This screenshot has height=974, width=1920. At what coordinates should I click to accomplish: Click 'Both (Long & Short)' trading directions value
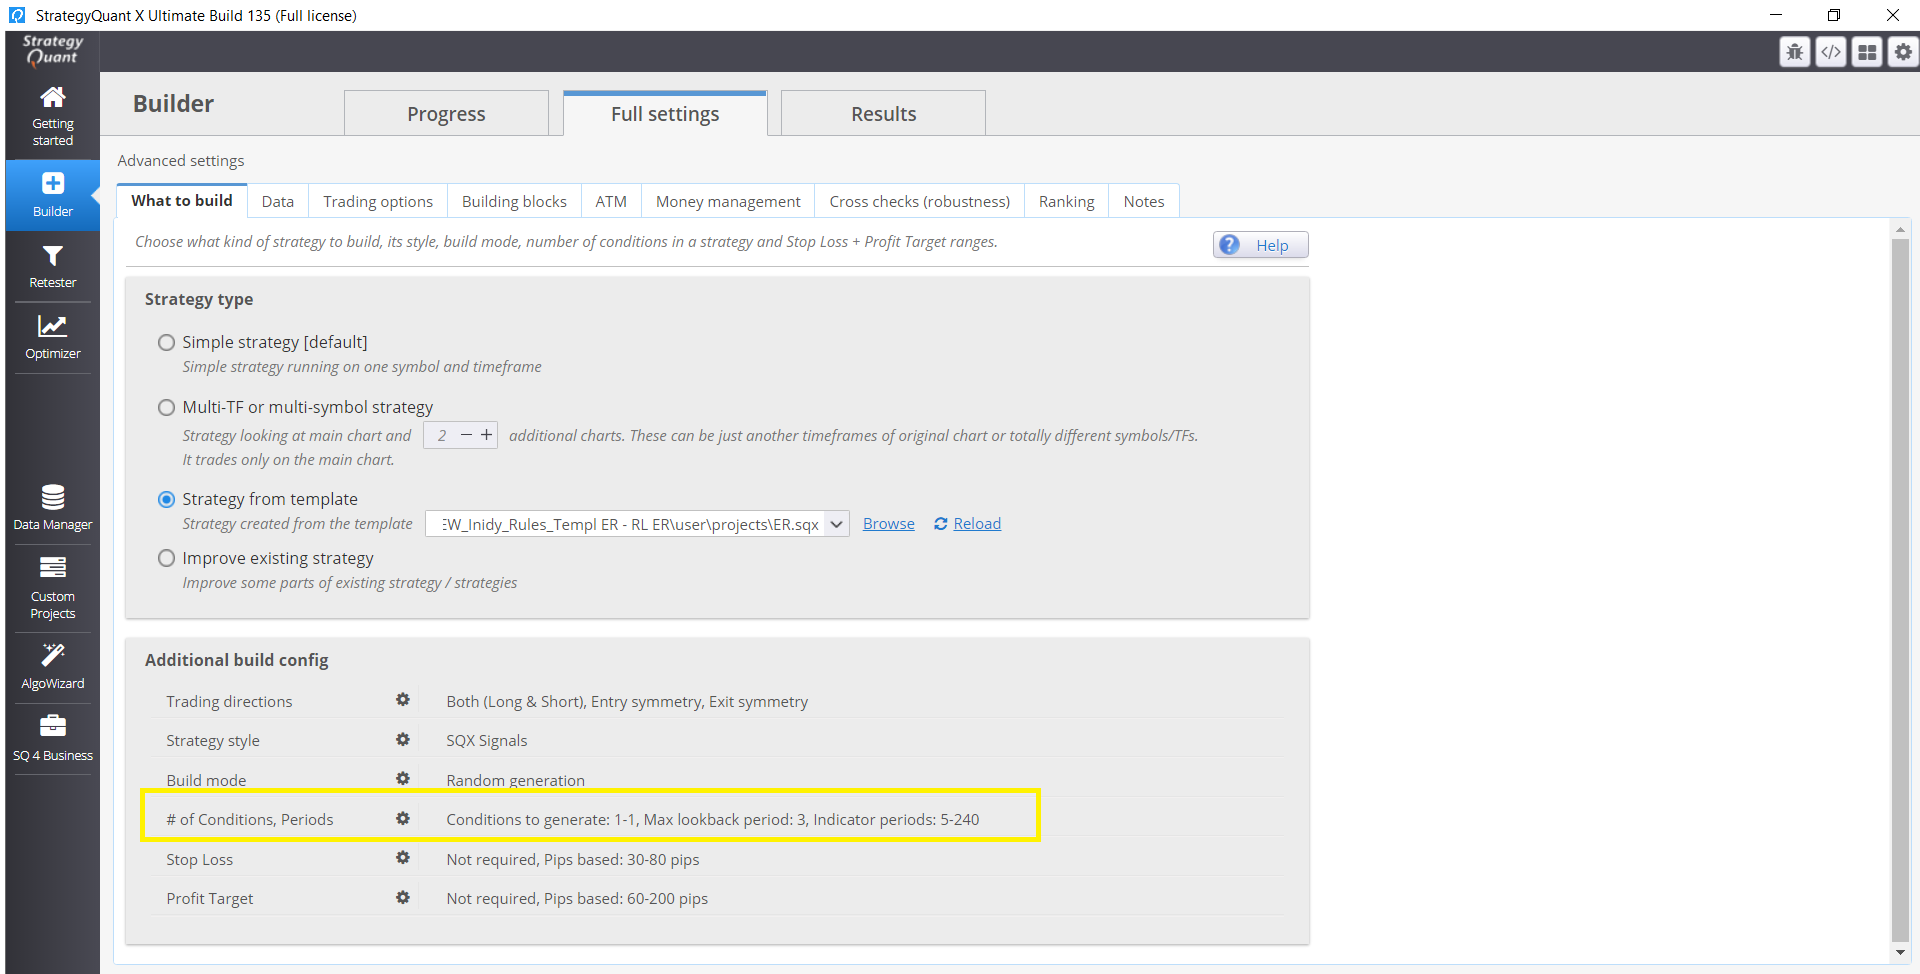pos(627,701)
